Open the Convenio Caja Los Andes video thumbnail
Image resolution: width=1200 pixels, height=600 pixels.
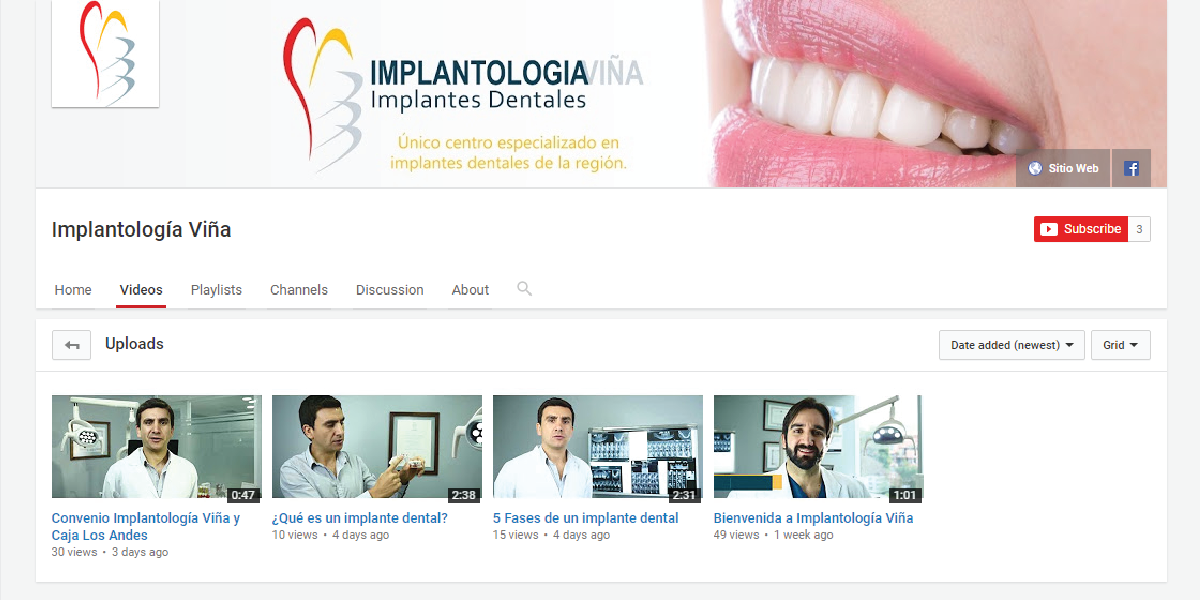[157, 448]
